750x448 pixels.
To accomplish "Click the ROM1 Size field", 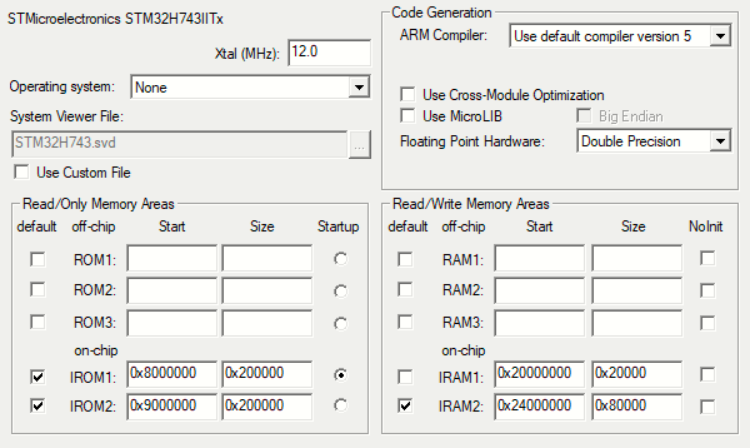I will tap(267, 259).
